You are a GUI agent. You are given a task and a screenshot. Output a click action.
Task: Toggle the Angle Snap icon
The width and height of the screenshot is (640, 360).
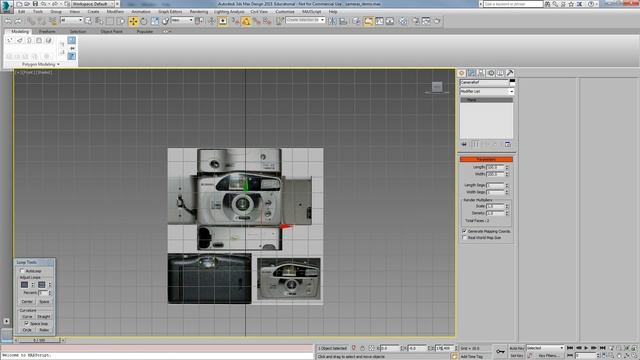tap(246, 21)
